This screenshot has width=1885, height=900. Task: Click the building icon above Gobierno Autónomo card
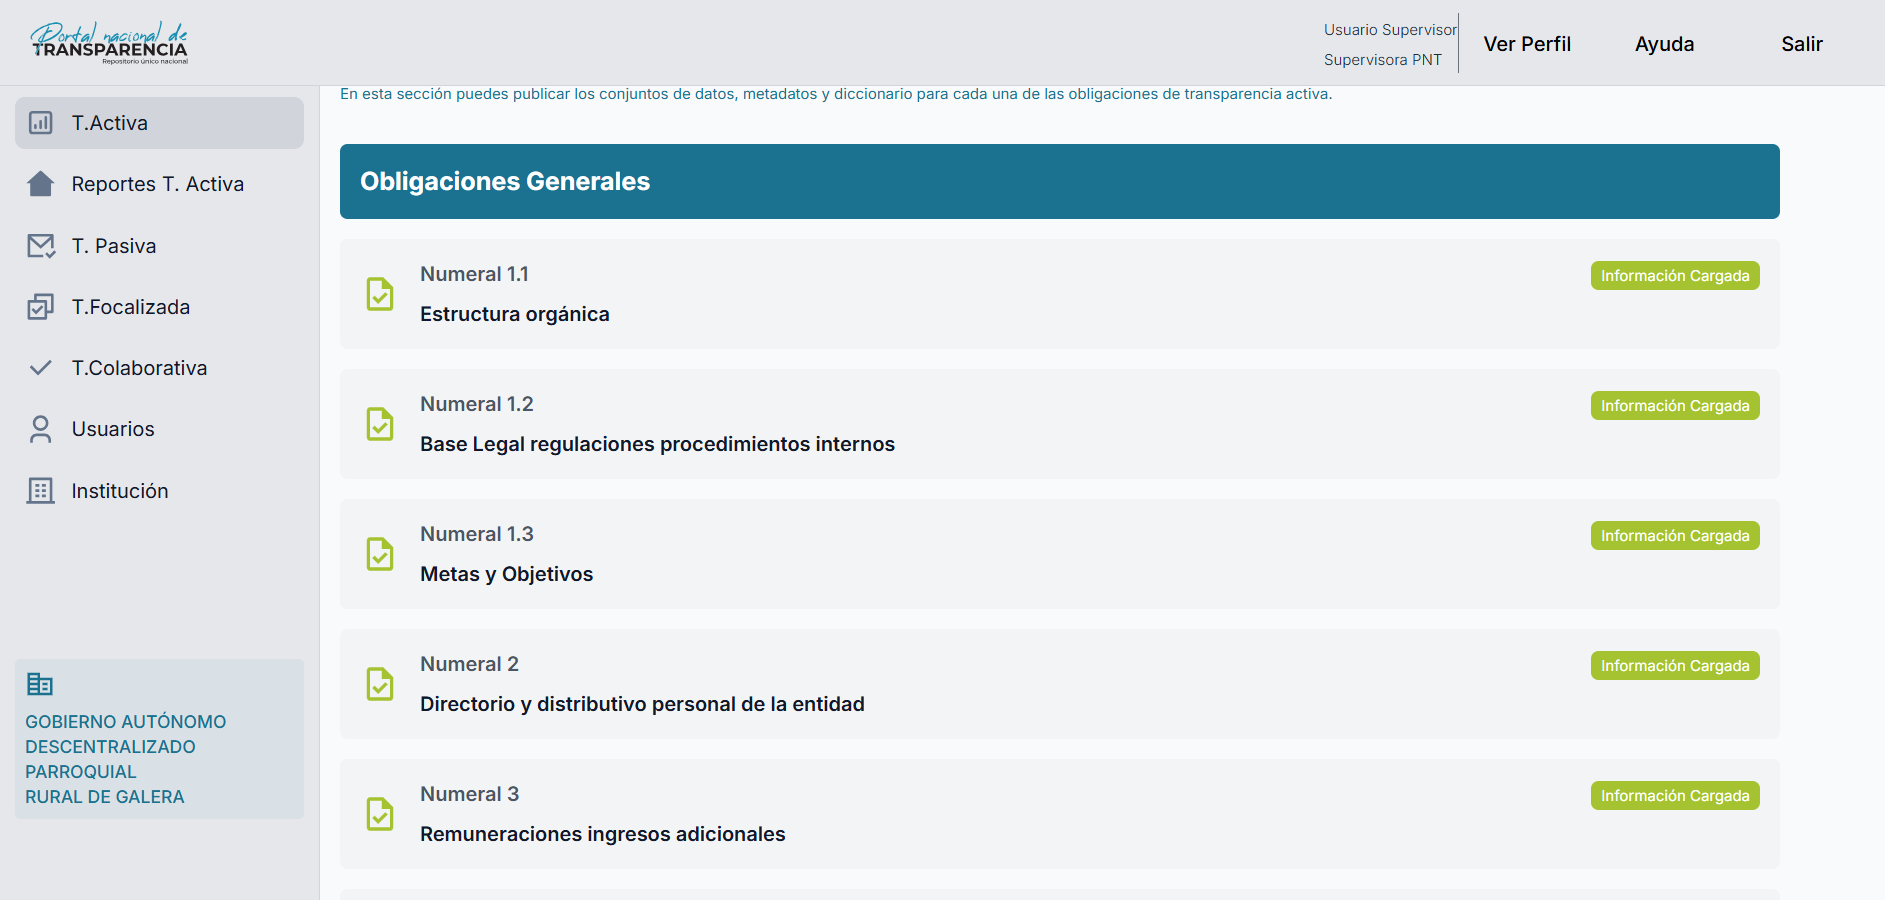[x=40, y=684]
